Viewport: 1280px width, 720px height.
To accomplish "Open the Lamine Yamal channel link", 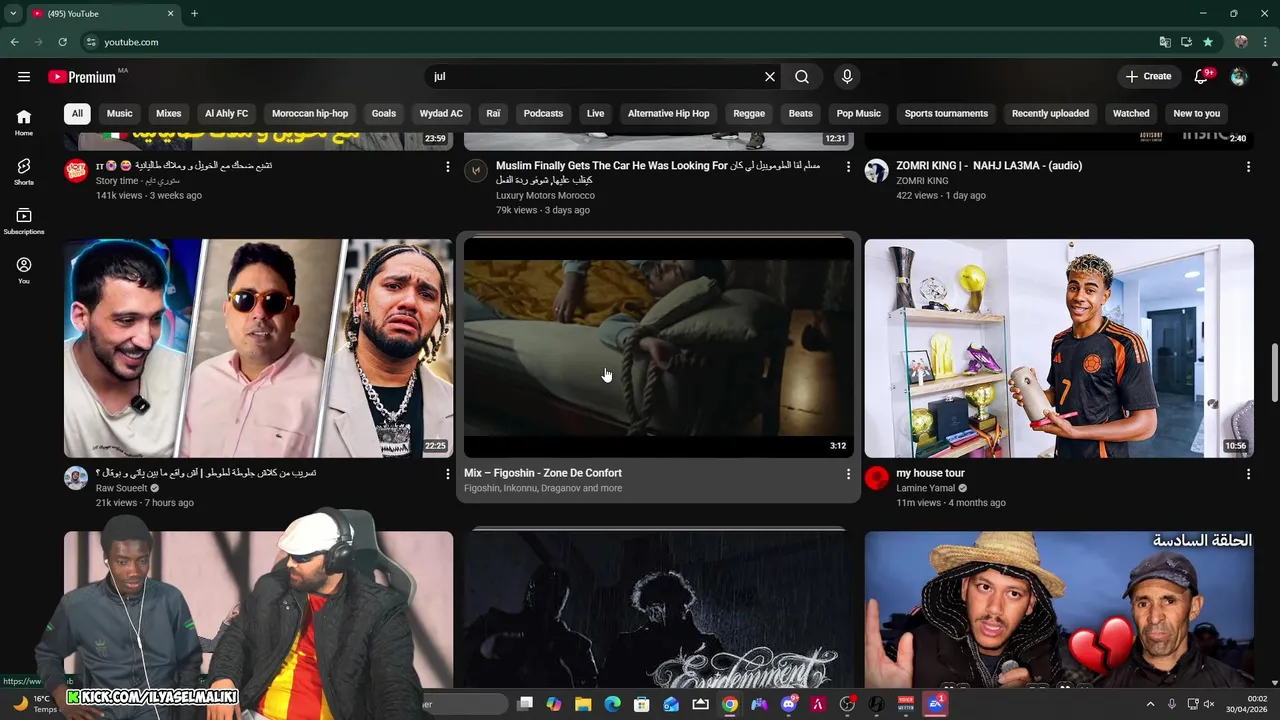I will coord(925,488).
